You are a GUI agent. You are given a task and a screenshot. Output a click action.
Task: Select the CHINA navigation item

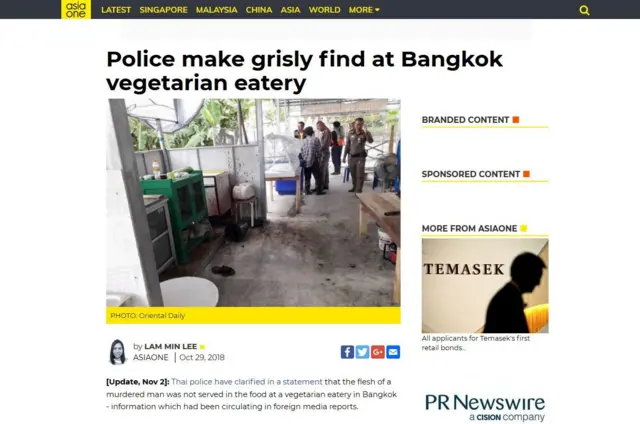tap(259, 10)
